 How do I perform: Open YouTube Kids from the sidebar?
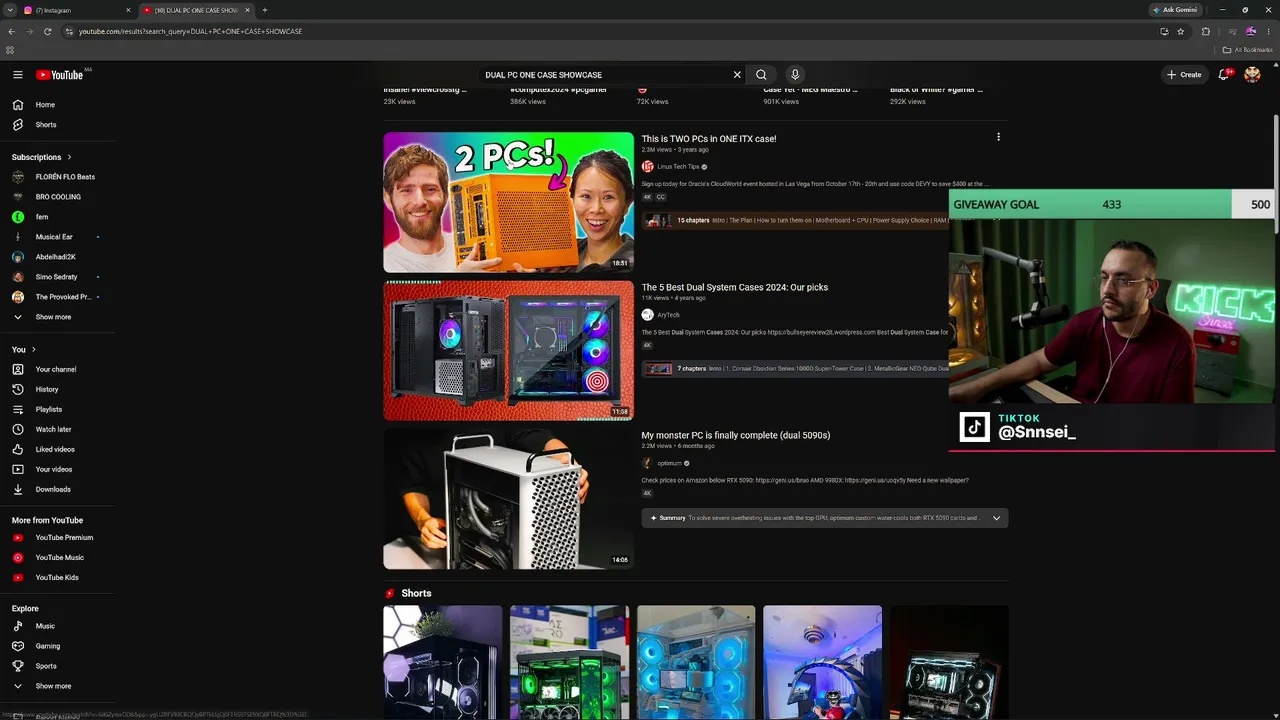(57, 577)
